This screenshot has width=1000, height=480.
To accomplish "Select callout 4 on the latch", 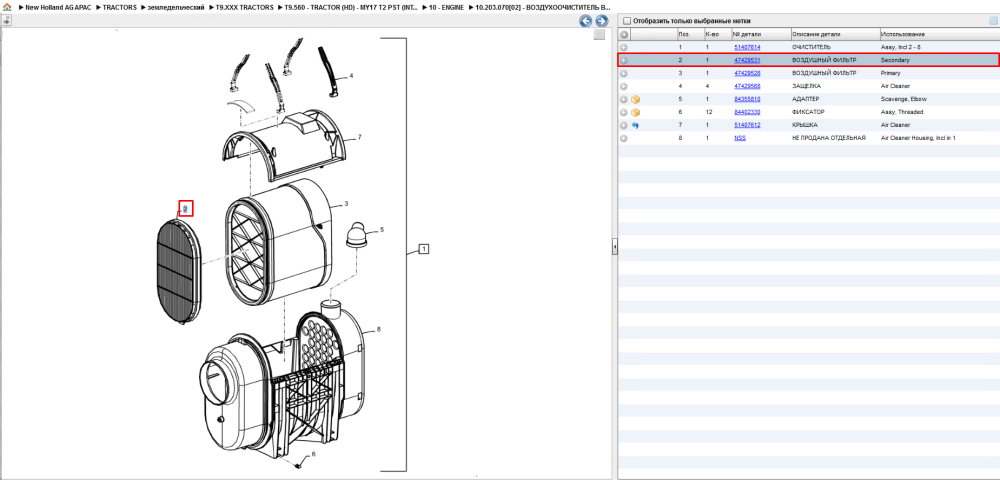I will click(351, 76).
